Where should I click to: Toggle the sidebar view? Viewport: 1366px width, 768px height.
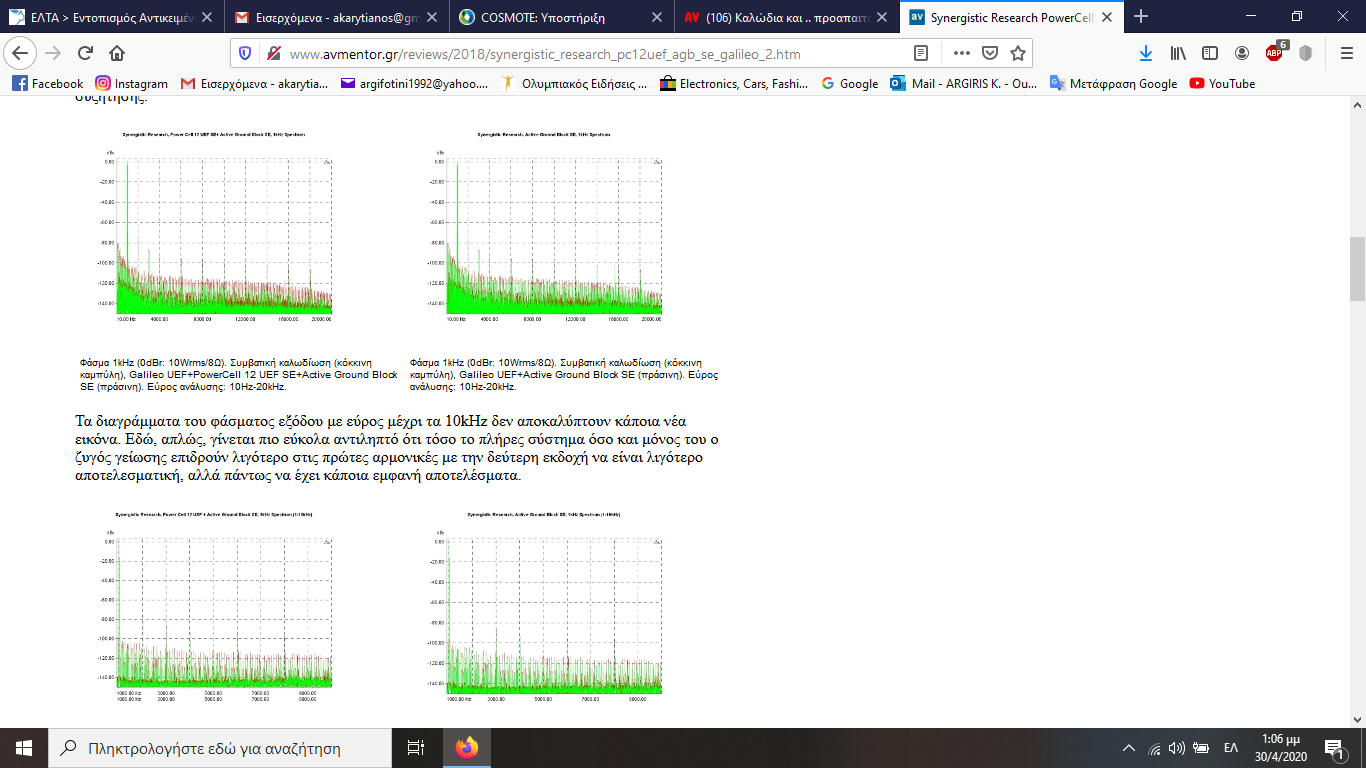(x=1210, y=54)
